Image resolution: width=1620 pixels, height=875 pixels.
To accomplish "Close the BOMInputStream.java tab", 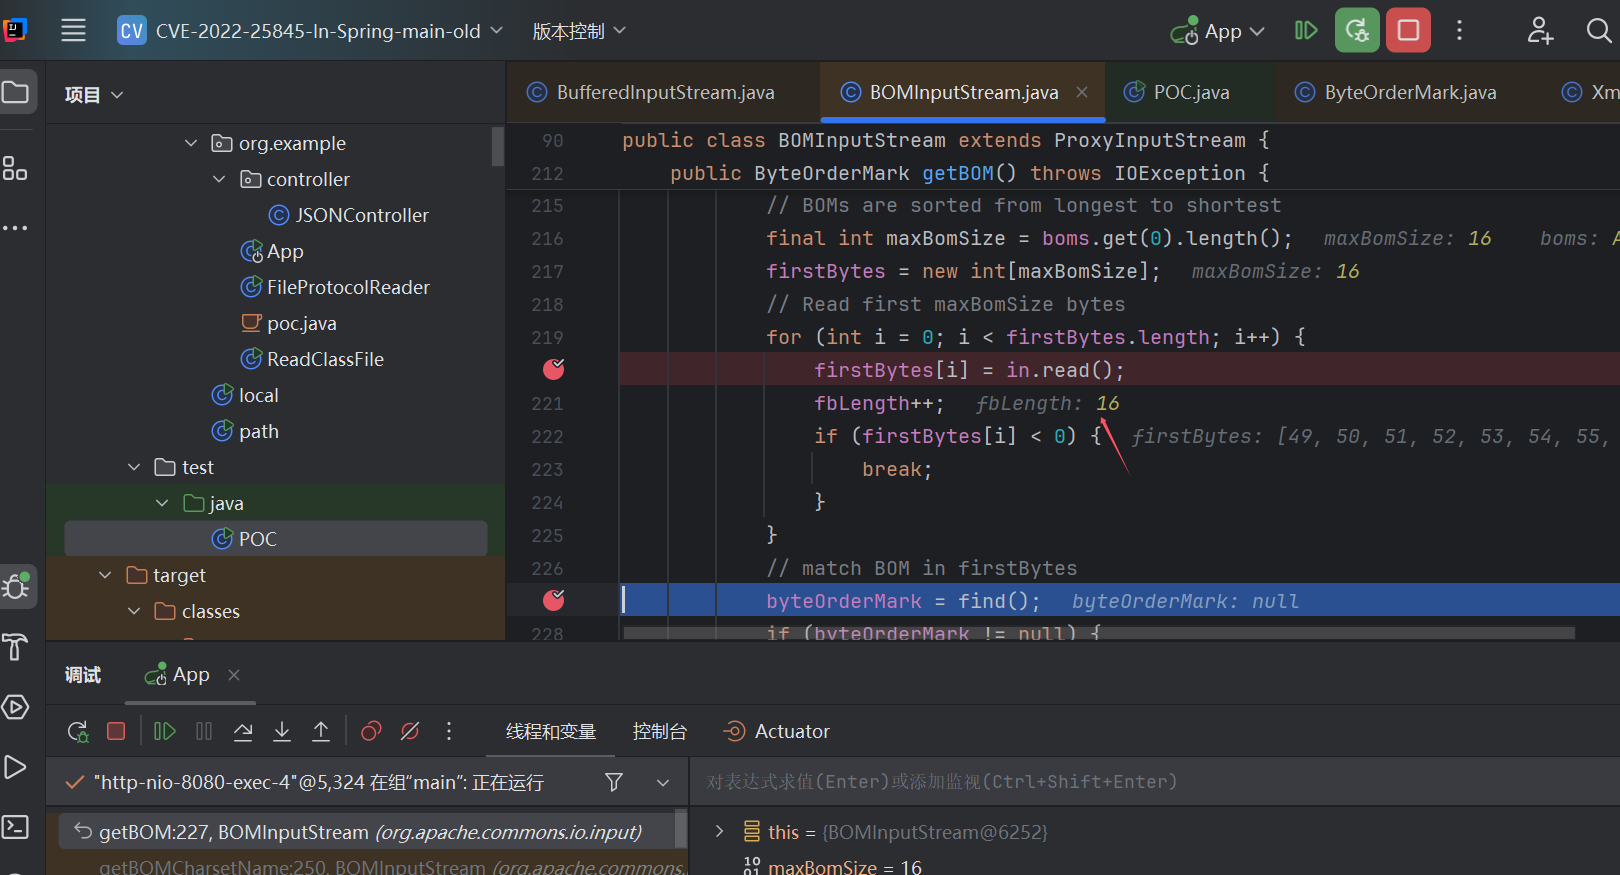I will tap(1082, 92).
